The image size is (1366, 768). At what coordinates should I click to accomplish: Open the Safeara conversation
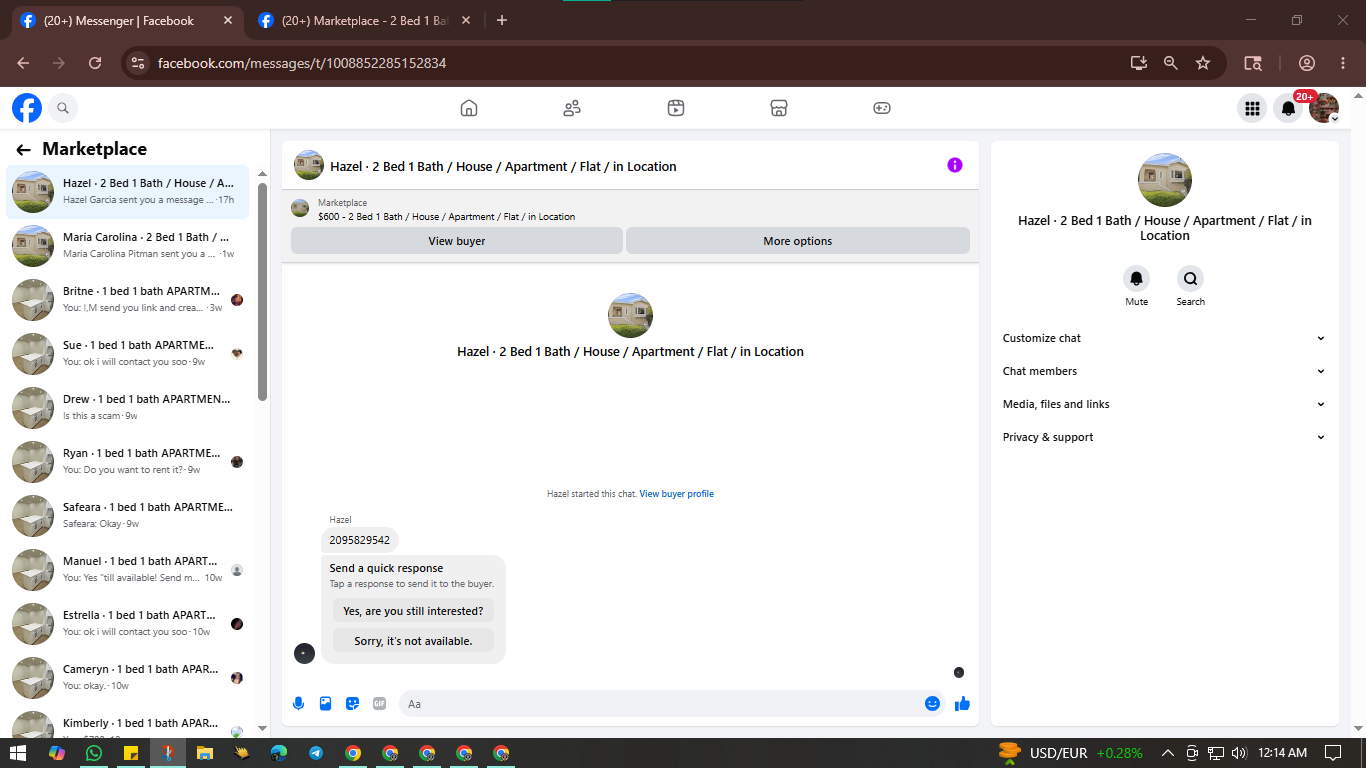128,515
